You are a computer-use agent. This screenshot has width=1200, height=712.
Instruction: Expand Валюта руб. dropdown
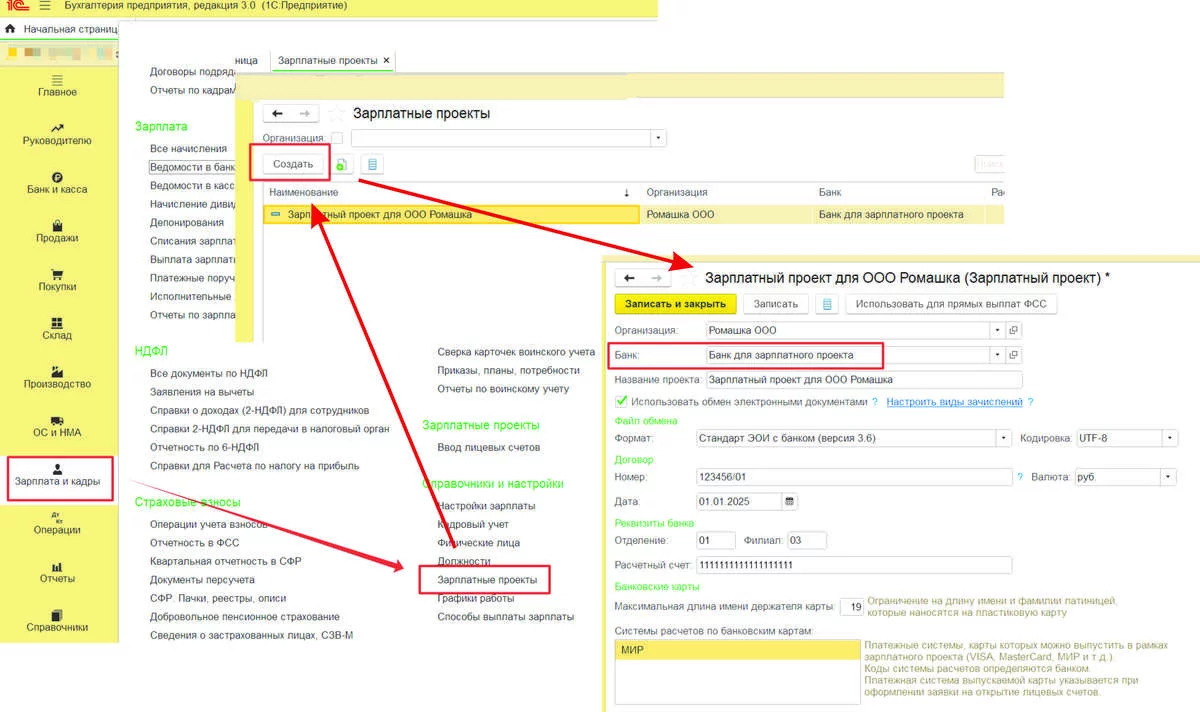click(1170, 478)
